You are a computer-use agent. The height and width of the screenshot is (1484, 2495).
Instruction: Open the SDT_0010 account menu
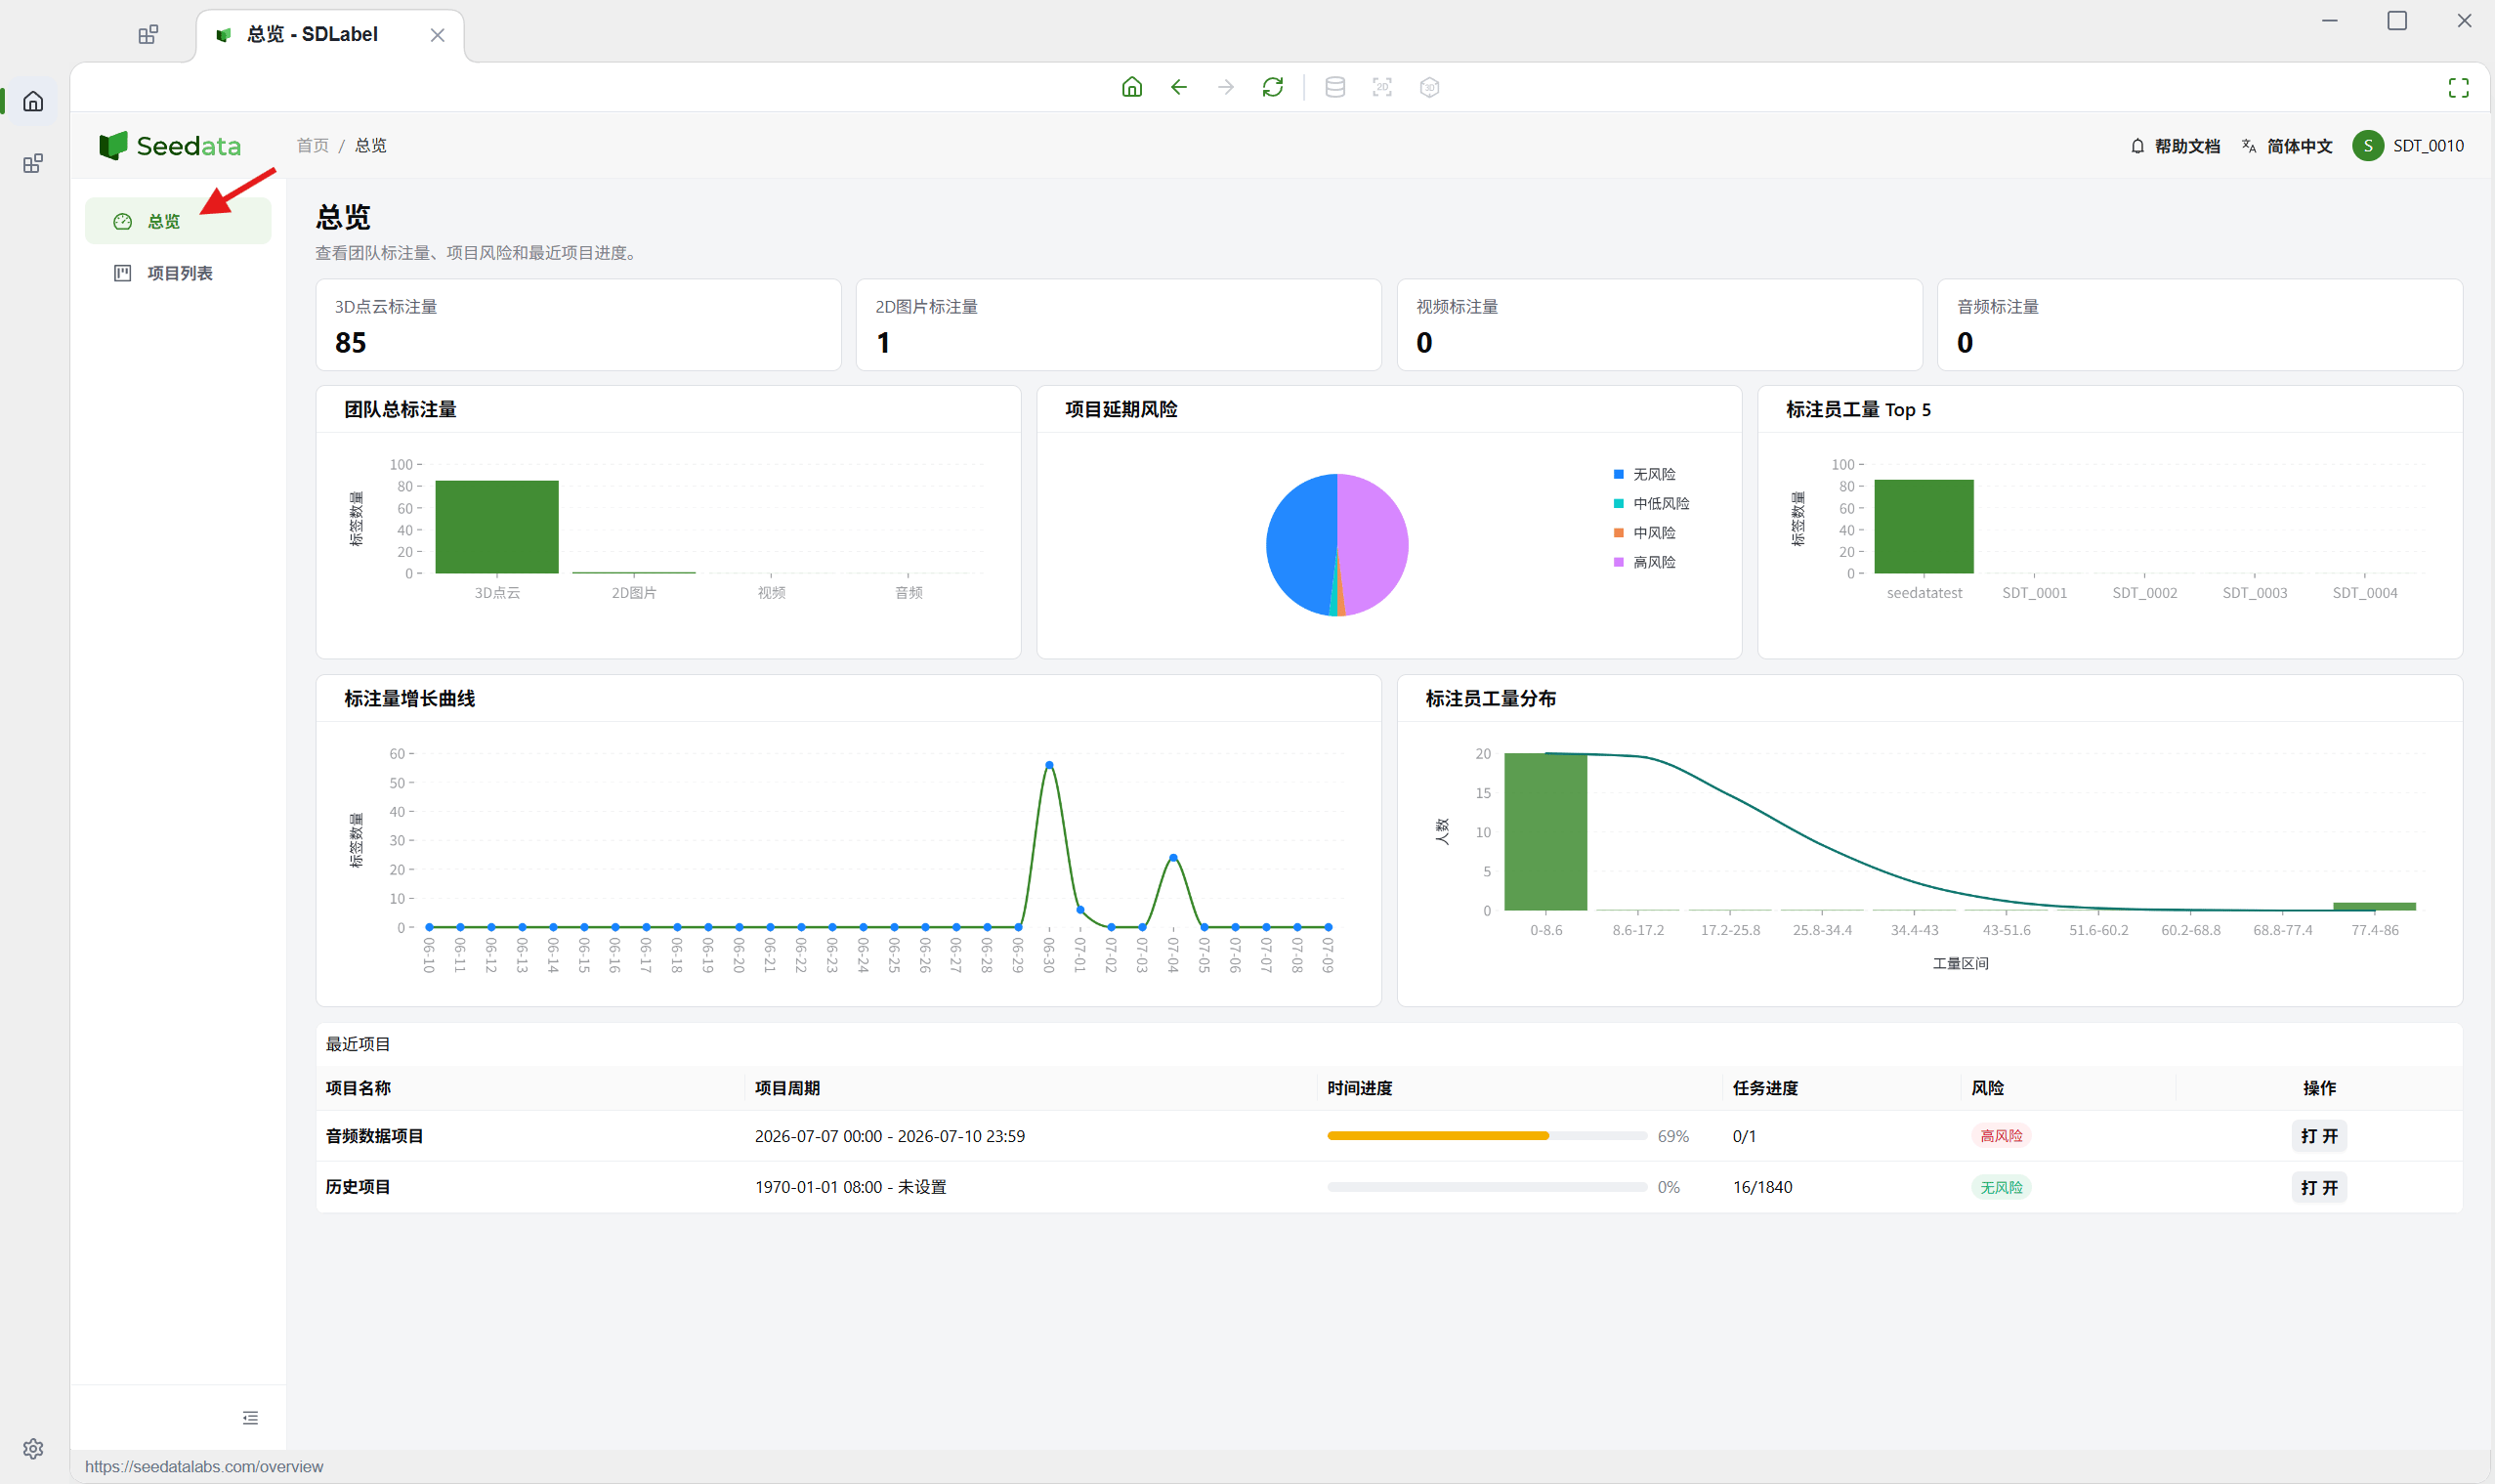coord(2408,146)
